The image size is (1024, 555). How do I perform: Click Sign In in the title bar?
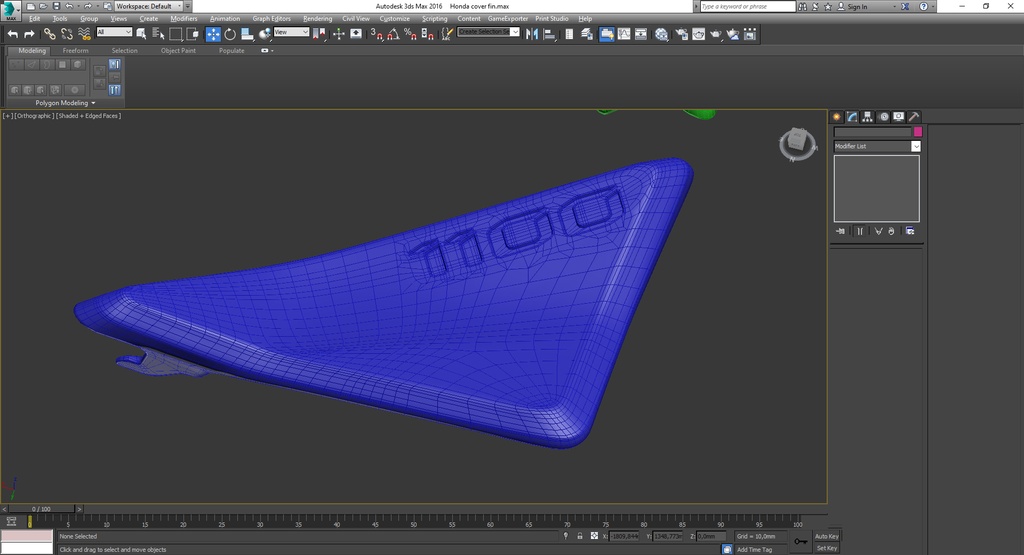(x=857, y=7)
